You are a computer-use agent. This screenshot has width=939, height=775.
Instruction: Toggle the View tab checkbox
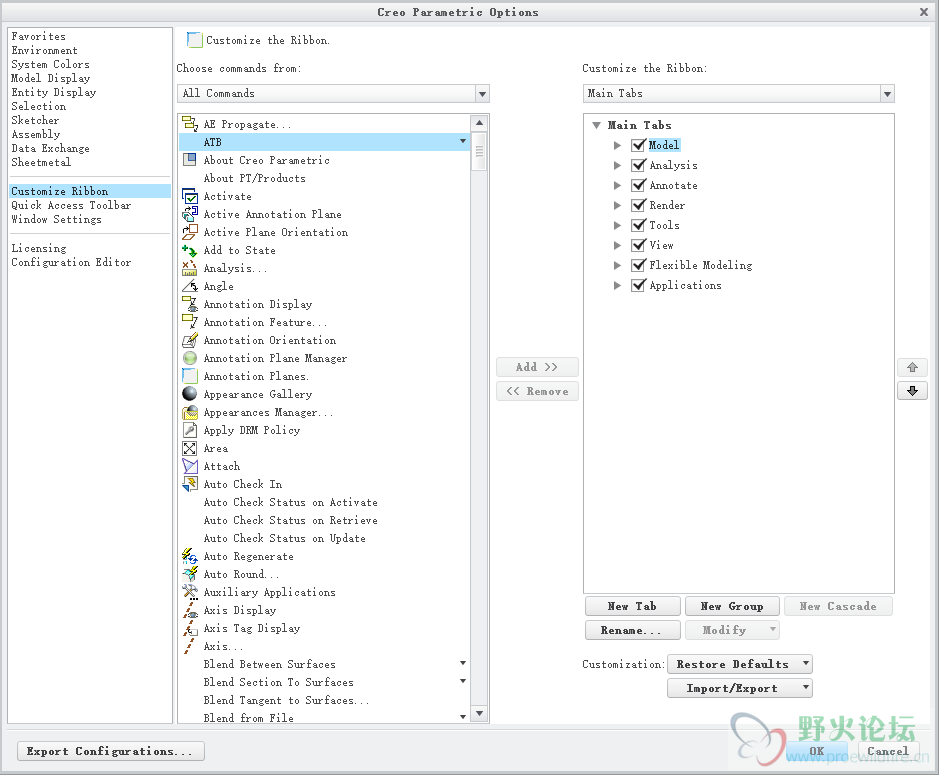pos(638,245)
